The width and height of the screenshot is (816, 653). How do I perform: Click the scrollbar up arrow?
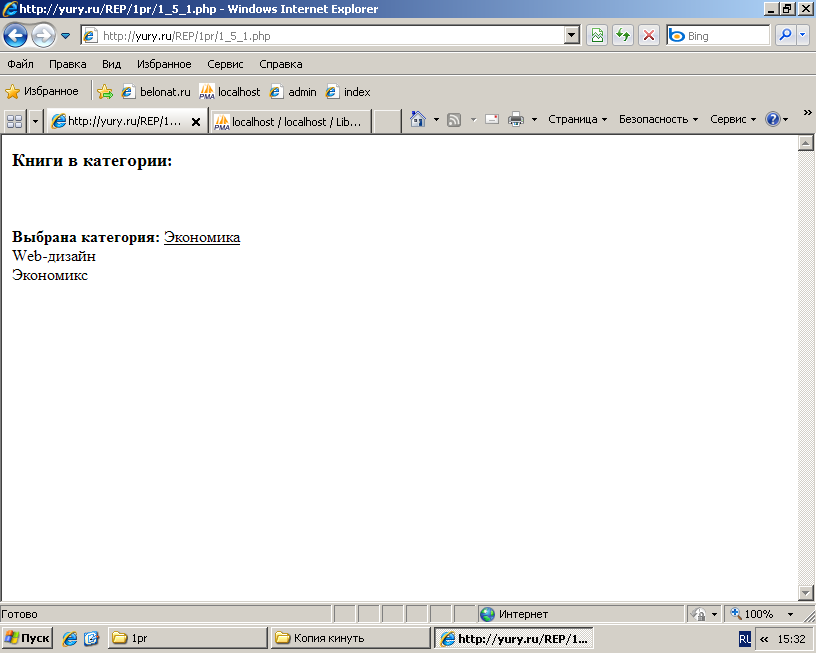pyautogui.click(x=806, y=143)
